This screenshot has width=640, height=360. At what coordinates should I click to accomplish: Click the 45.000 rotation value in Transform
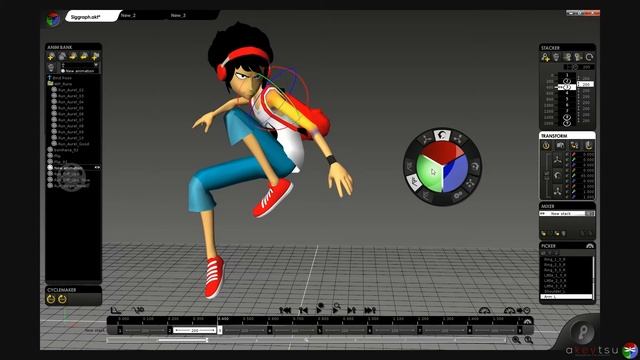587,176
